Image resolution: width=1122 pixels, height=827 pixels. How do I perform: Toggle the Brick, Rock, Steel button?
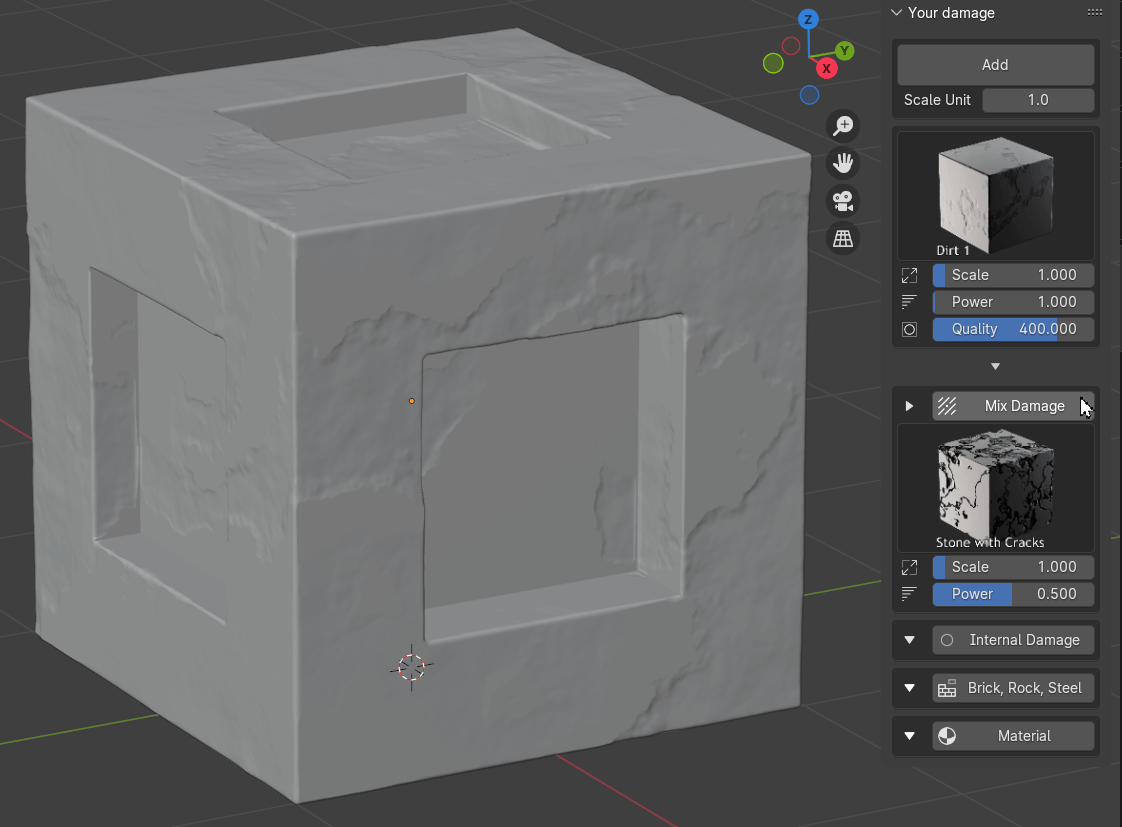[1013, 688]
